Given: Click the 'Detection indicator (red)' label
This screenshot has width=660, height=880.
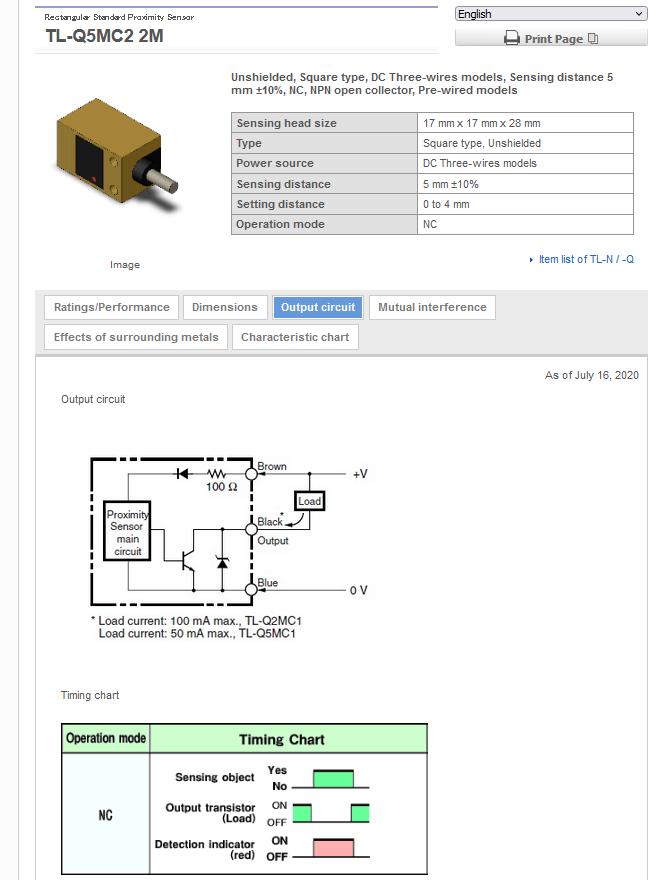Looking at the screenshot, I should [204, 849].
